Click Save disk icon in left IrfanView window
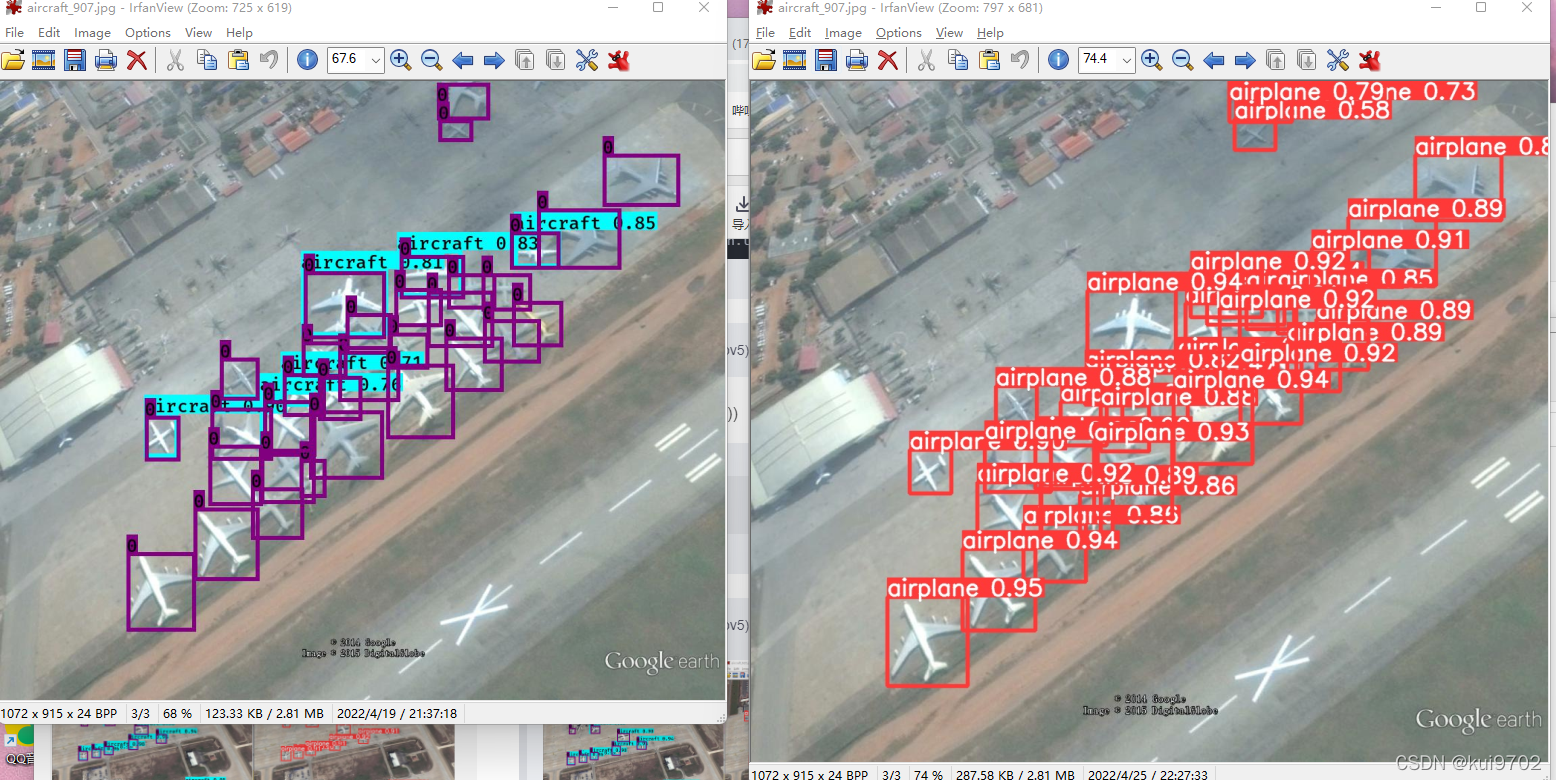 coord(74,60)
